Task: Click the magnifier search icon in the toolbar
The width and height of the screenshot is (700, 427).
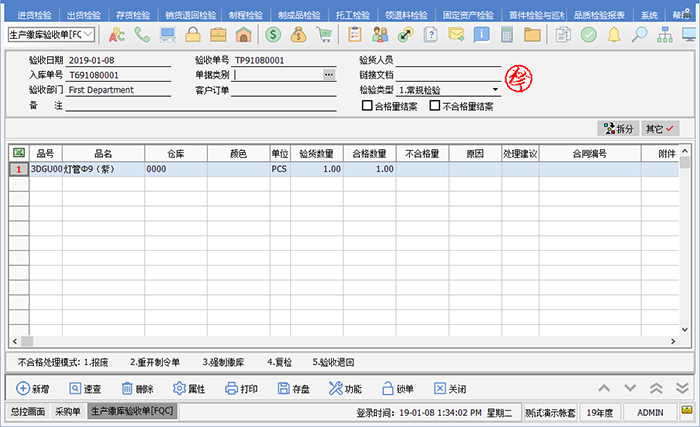Action: (639, 35)
